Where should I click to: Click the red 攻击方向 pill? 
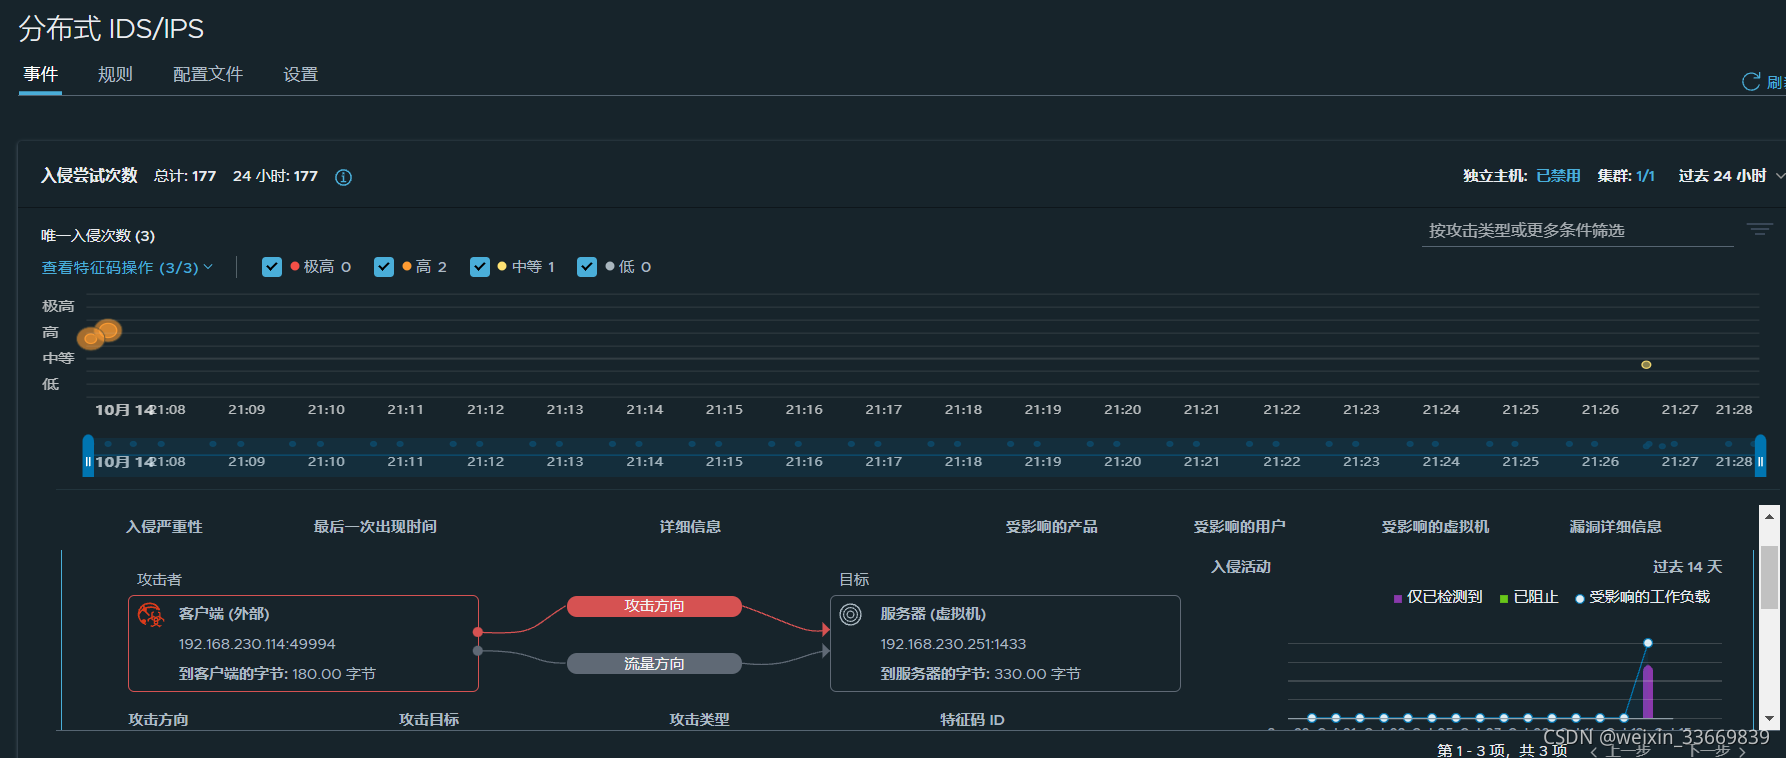654,606
